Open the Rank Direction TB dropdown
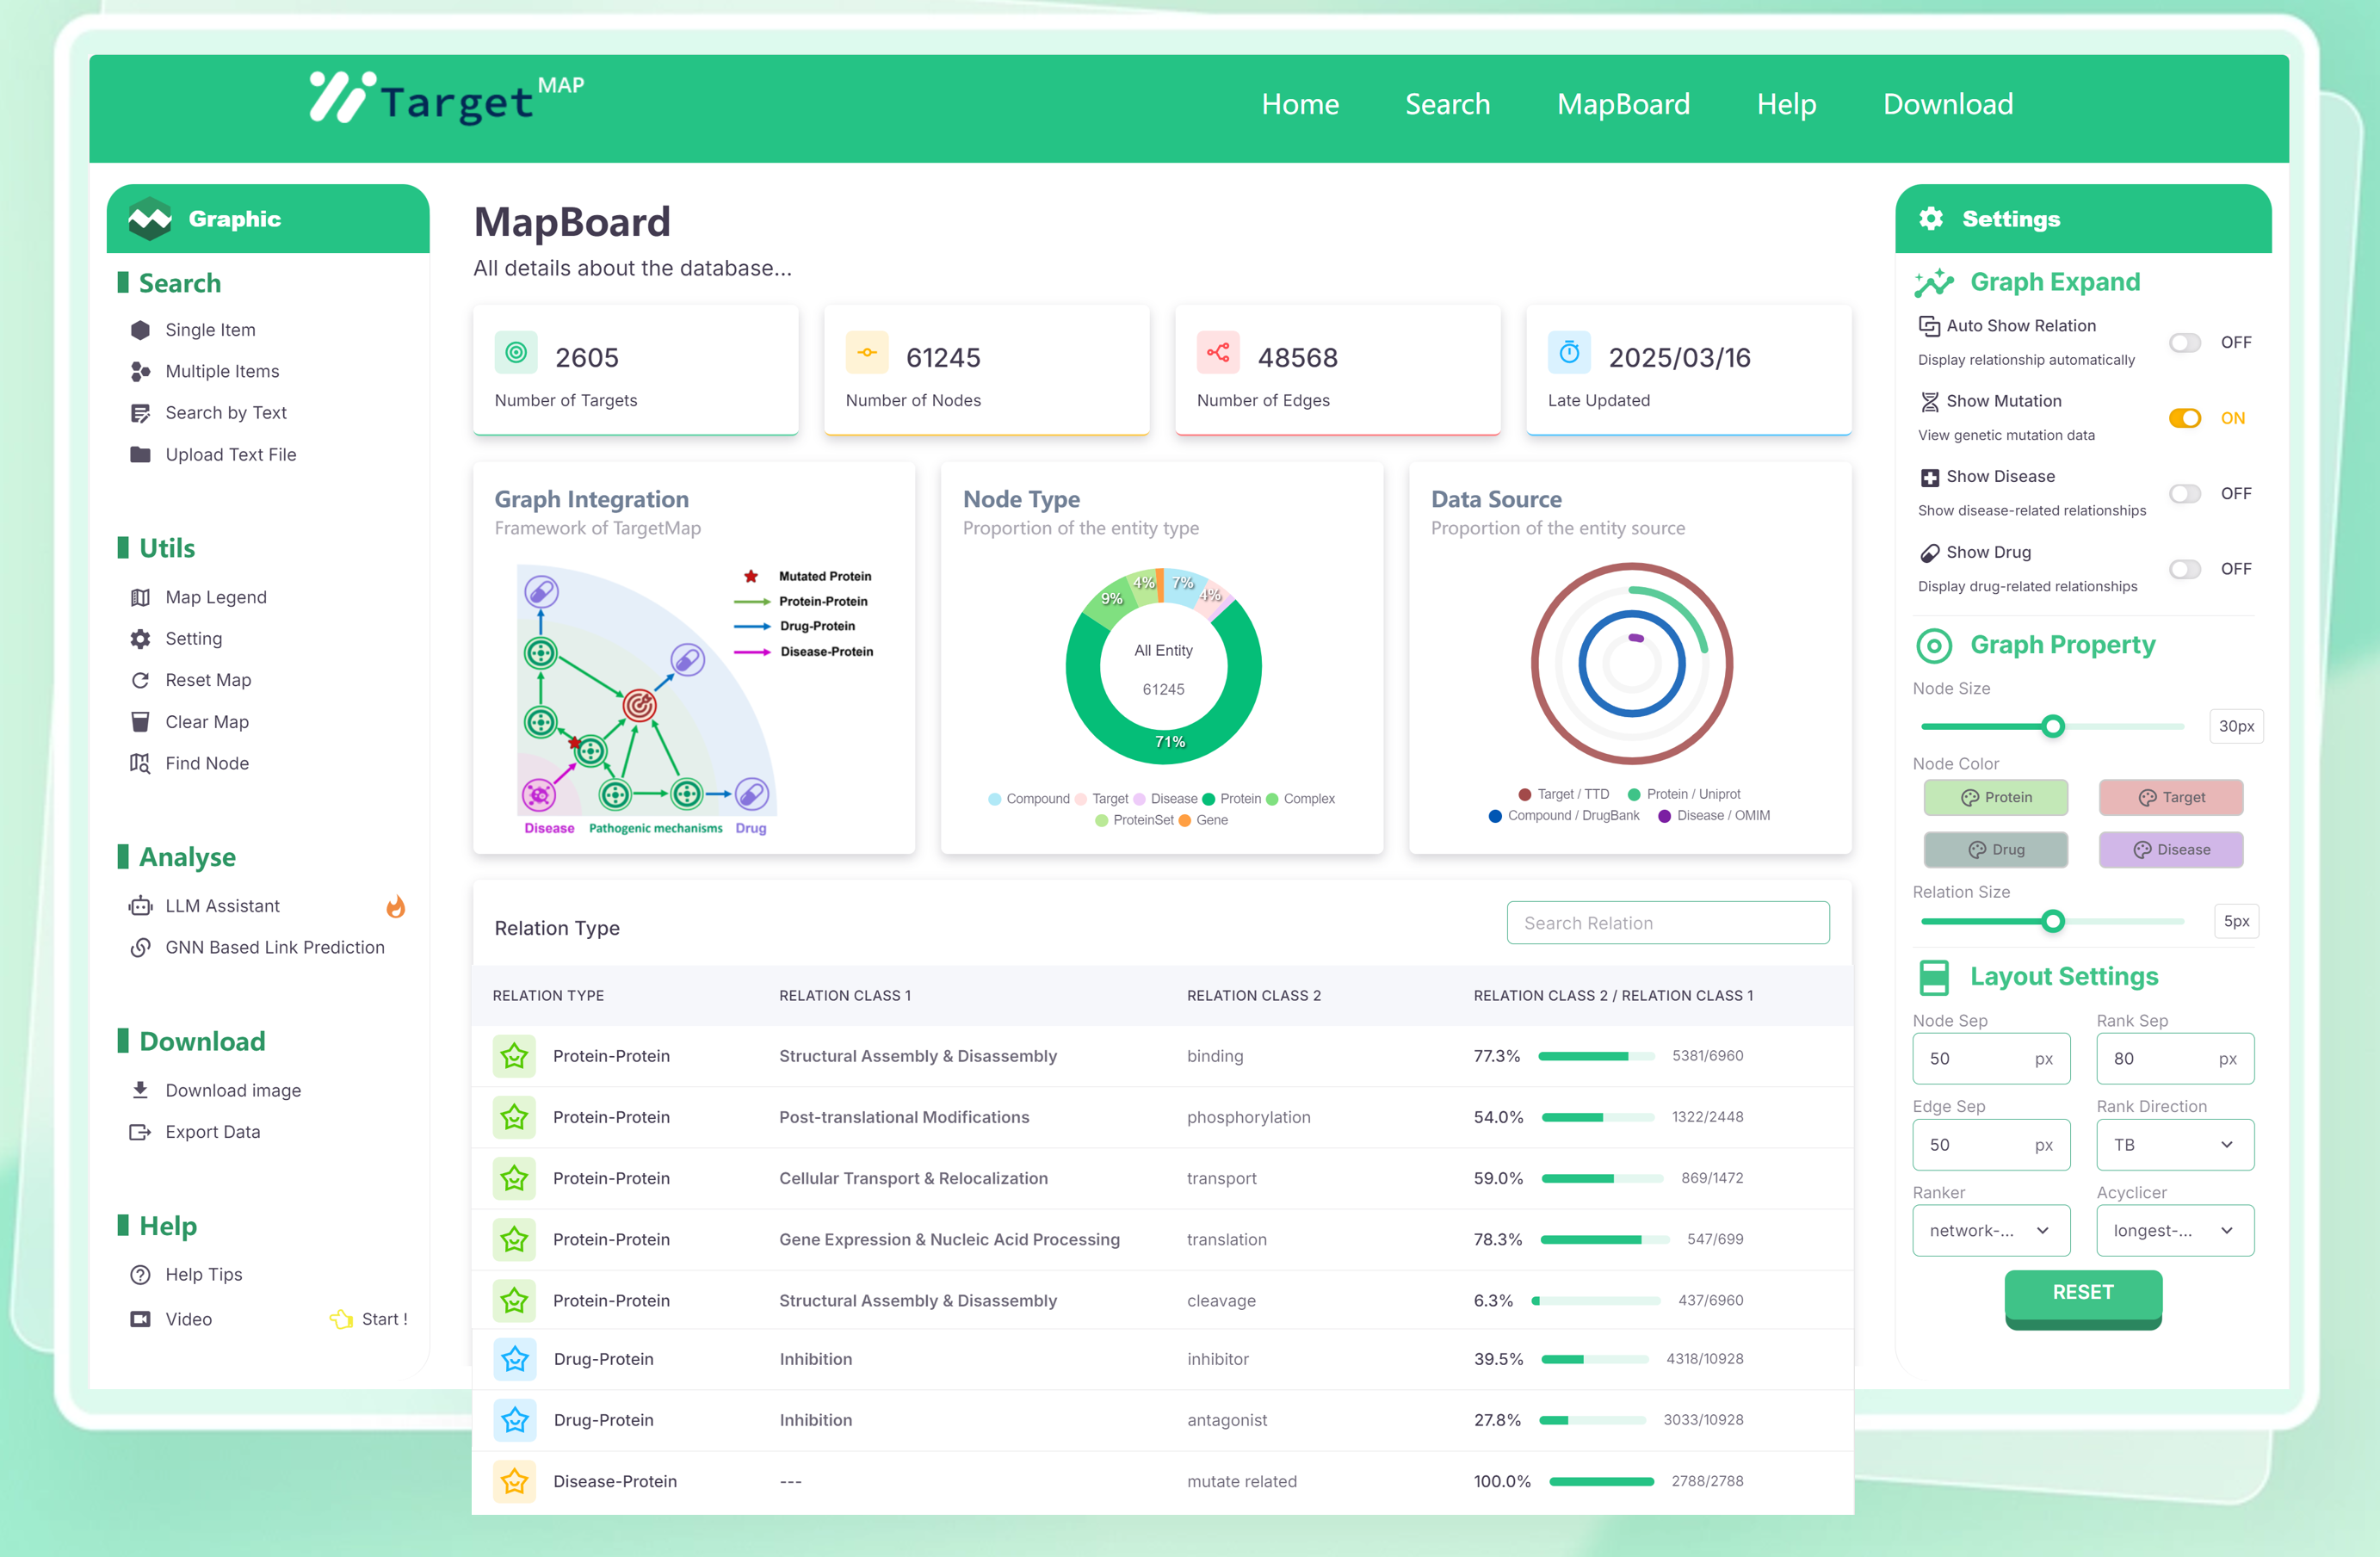The height and width of the screenshot is (1557, 2380). [2174, 1144]
